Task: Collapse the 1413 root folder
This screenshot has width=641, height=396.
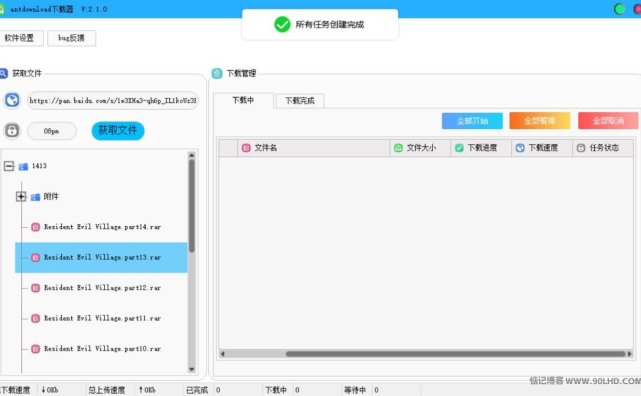Action: coord(9,166)
